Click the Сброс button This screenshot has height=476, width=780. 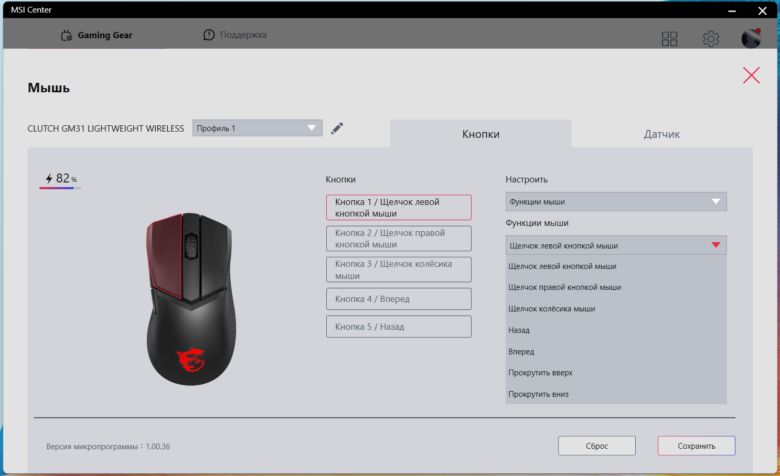(x=597, y=446)
